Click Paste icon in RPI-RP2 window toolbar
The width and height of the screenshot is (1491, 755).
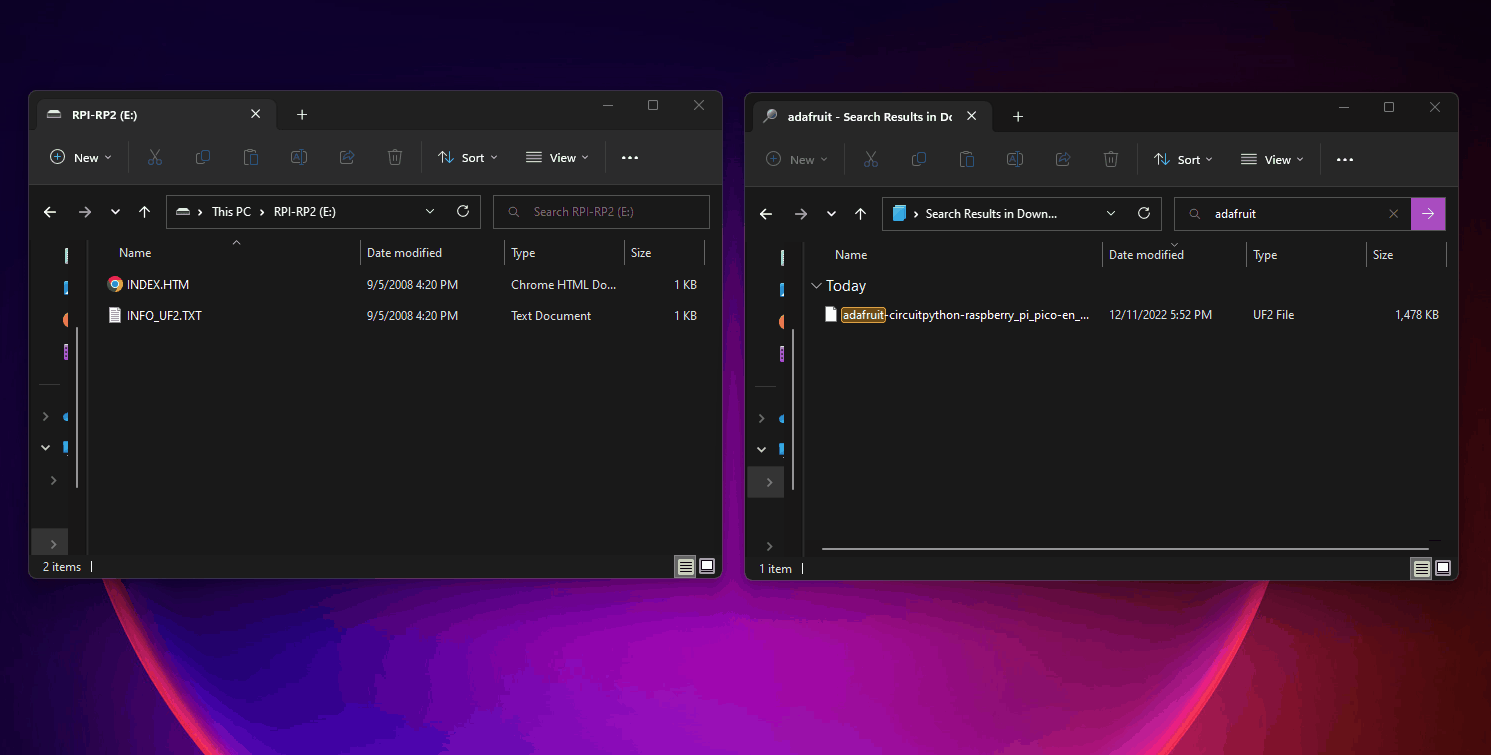[x=251, y=157]
